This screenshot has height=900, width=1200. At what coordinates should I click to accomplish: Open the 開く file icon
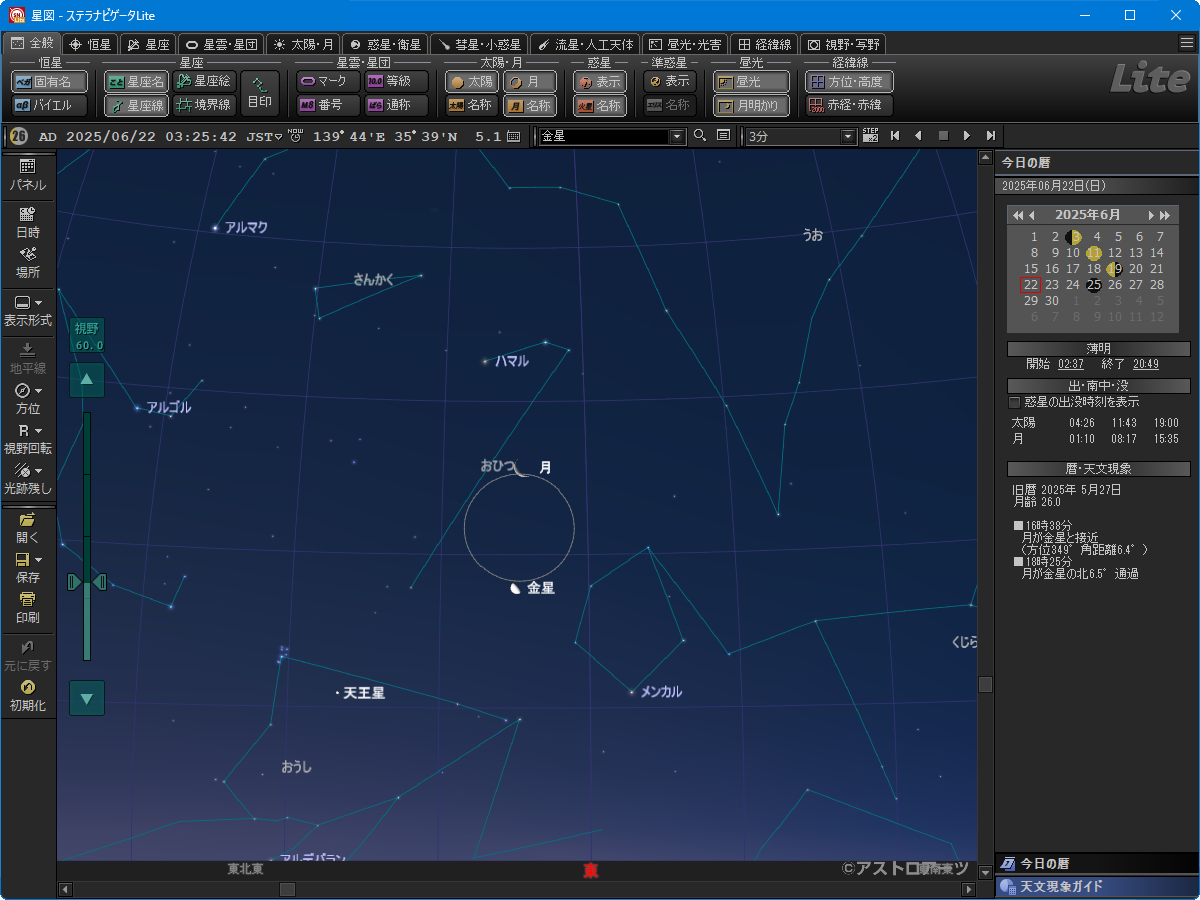point(28,528)
